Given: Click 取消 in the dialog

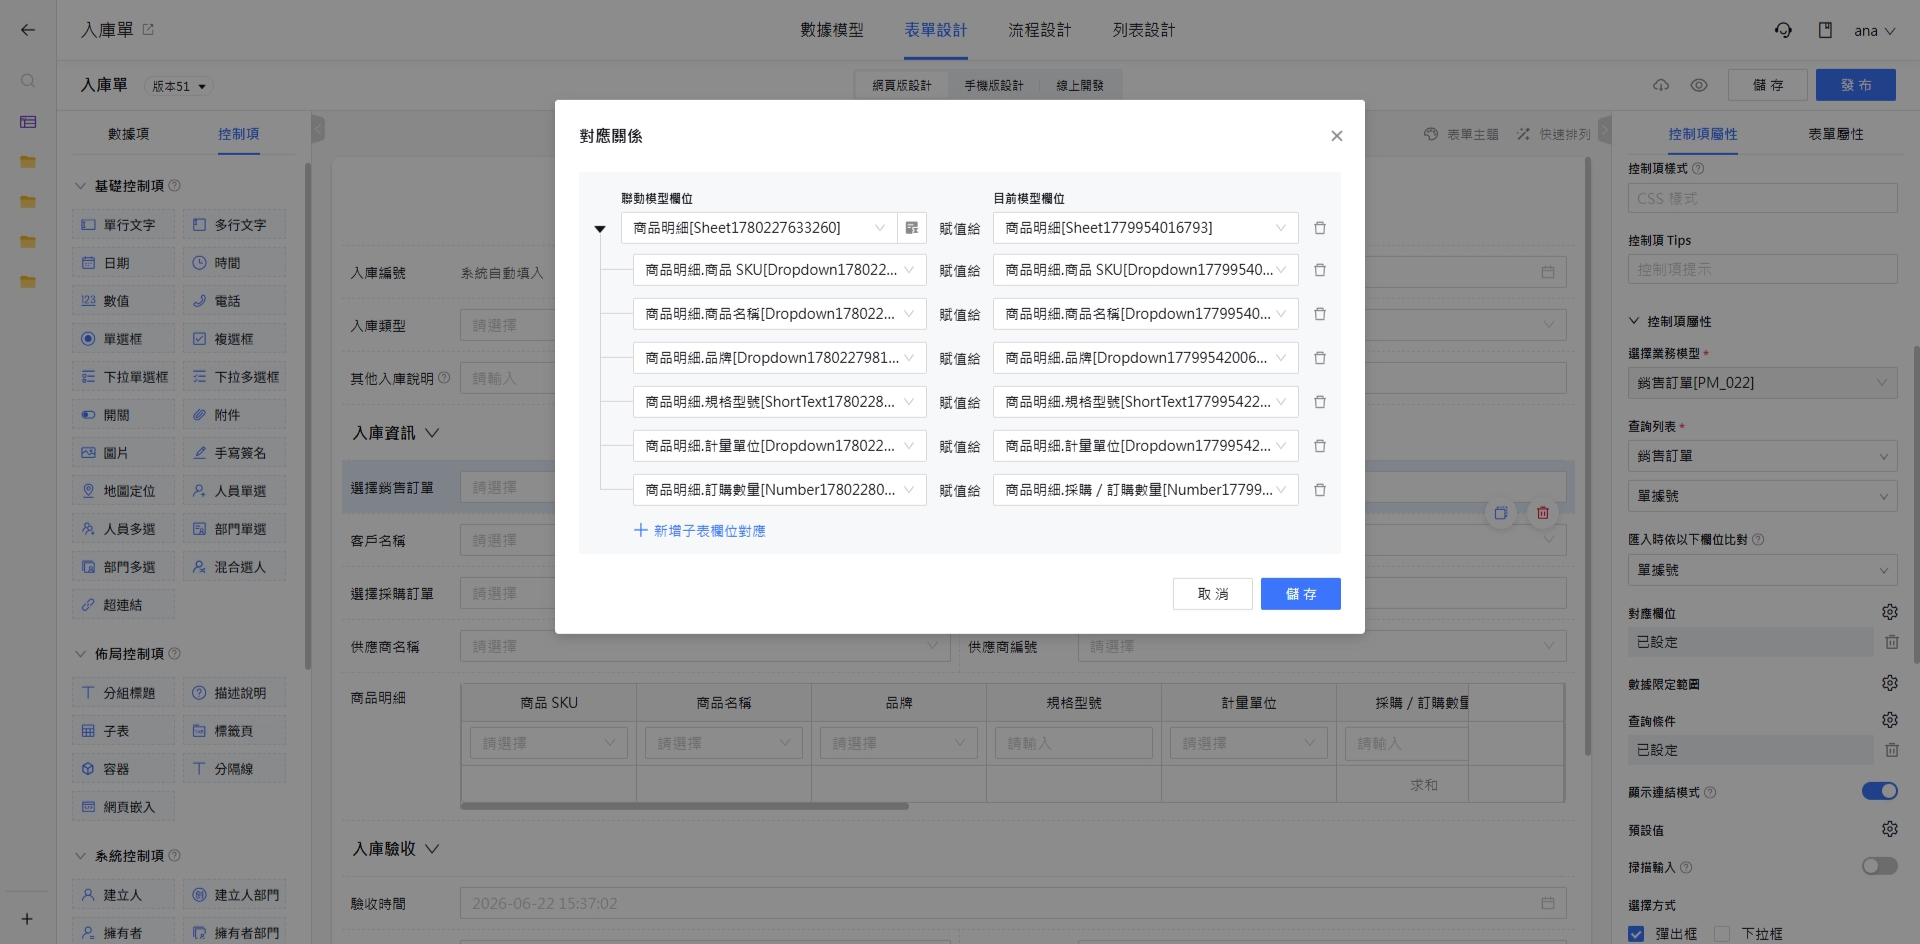Looking at the screenshot, I should (1212, 594).
